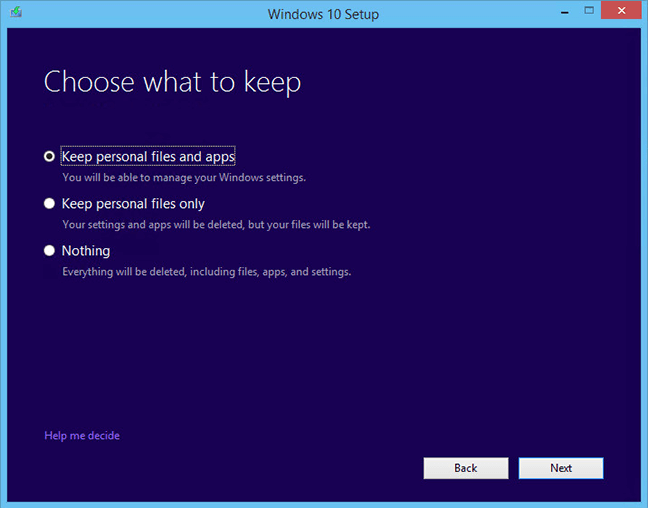This screenshot has width=648, height=508.
Task: Minimize the Windows 10 Setup window
Action: (x=565, y=13)
